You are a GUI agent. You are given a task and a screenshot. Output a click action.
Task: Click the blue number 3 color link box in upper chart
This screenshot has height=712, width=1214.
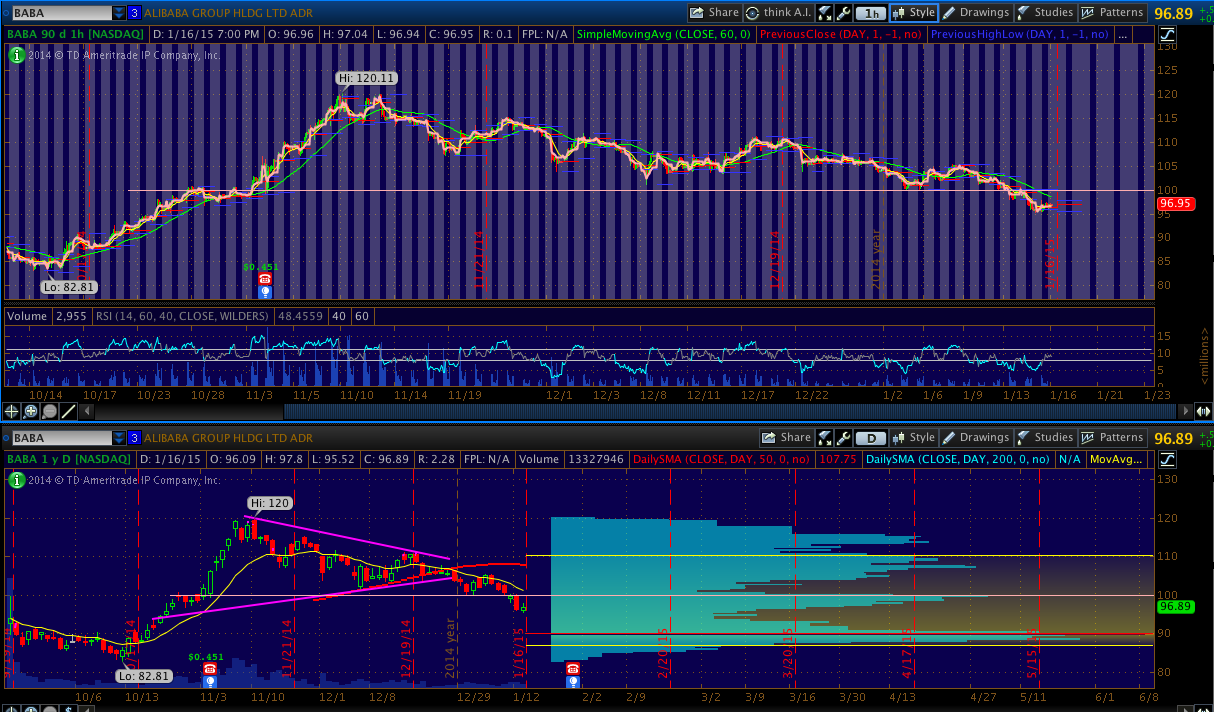click(x=135, y=13)
